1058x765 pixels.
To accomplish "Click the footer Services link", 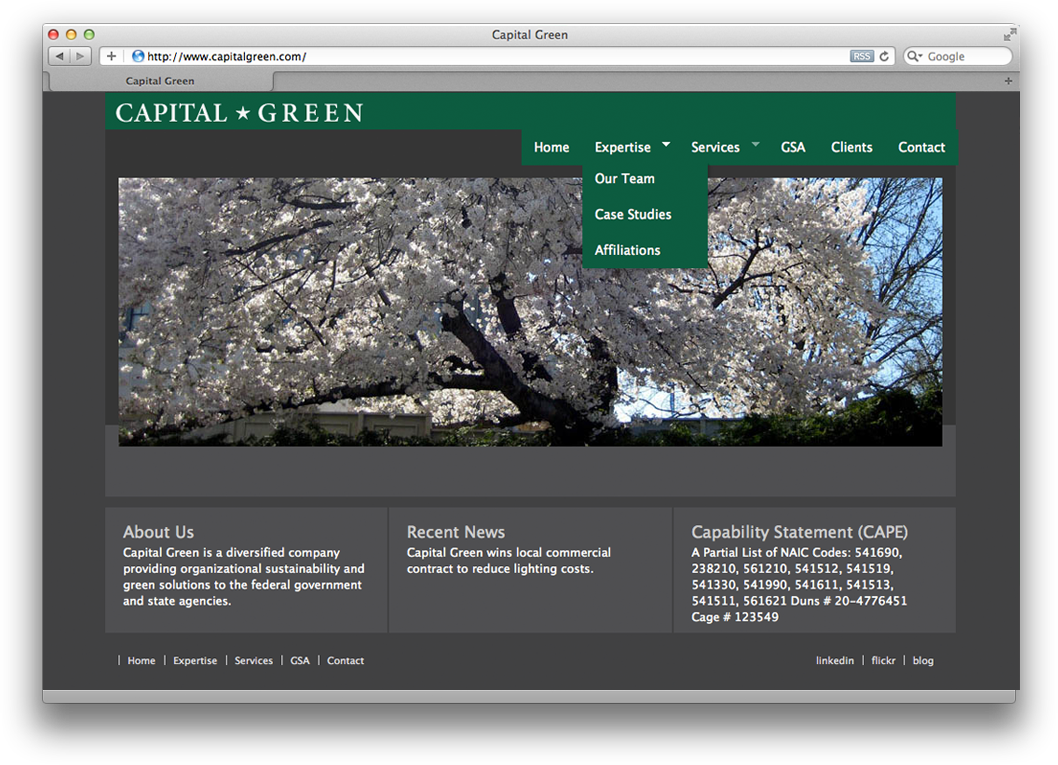I will [x=254, y=660].
